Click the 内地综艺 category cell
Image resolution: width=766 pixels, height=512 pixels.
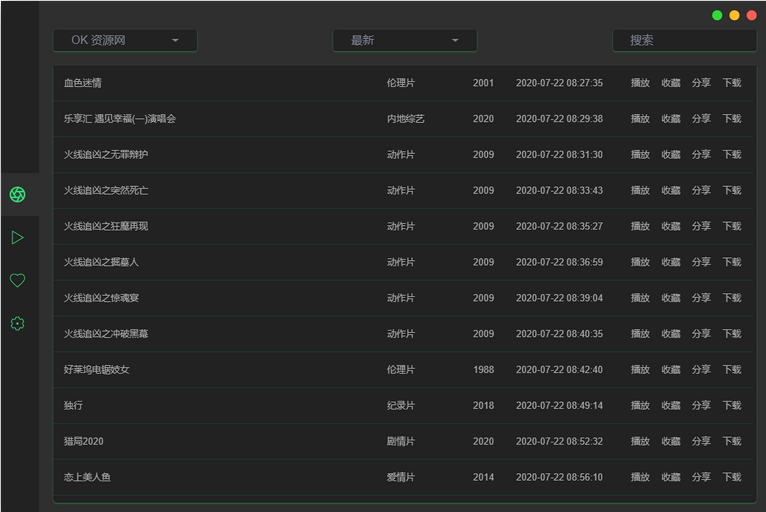pos(405,119)
